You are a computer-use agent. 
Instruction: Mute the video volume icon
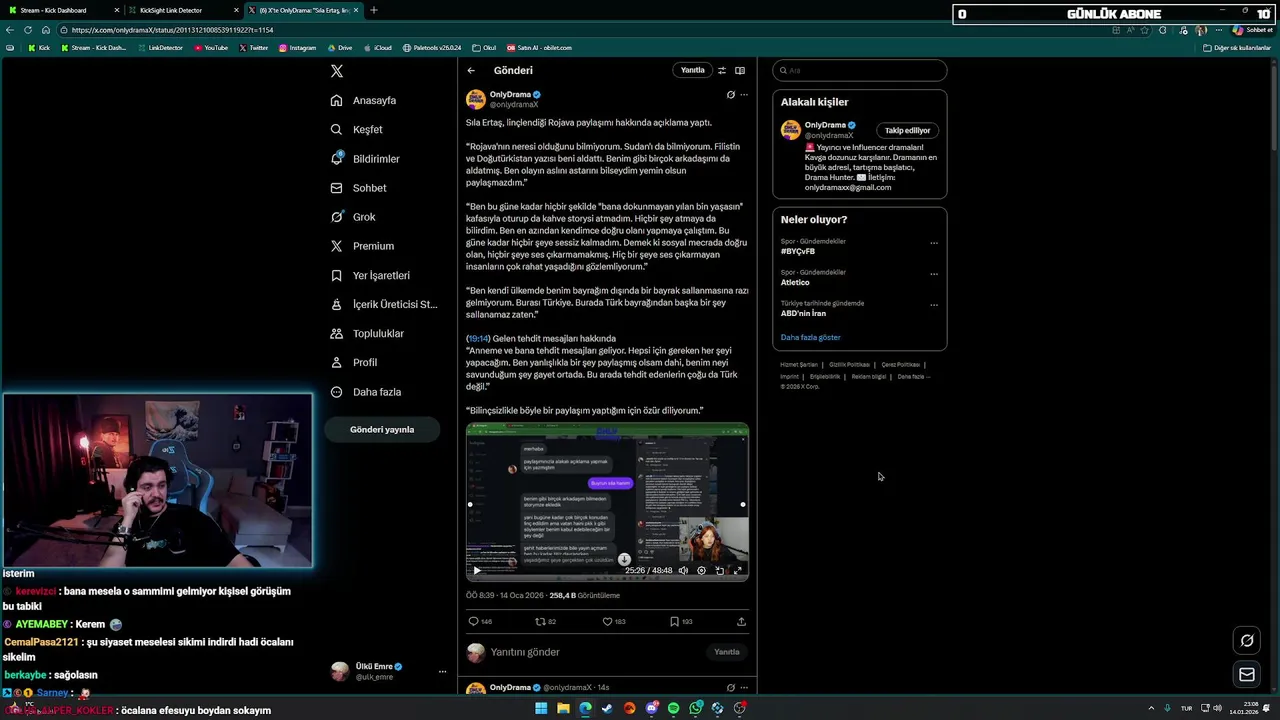683,570
